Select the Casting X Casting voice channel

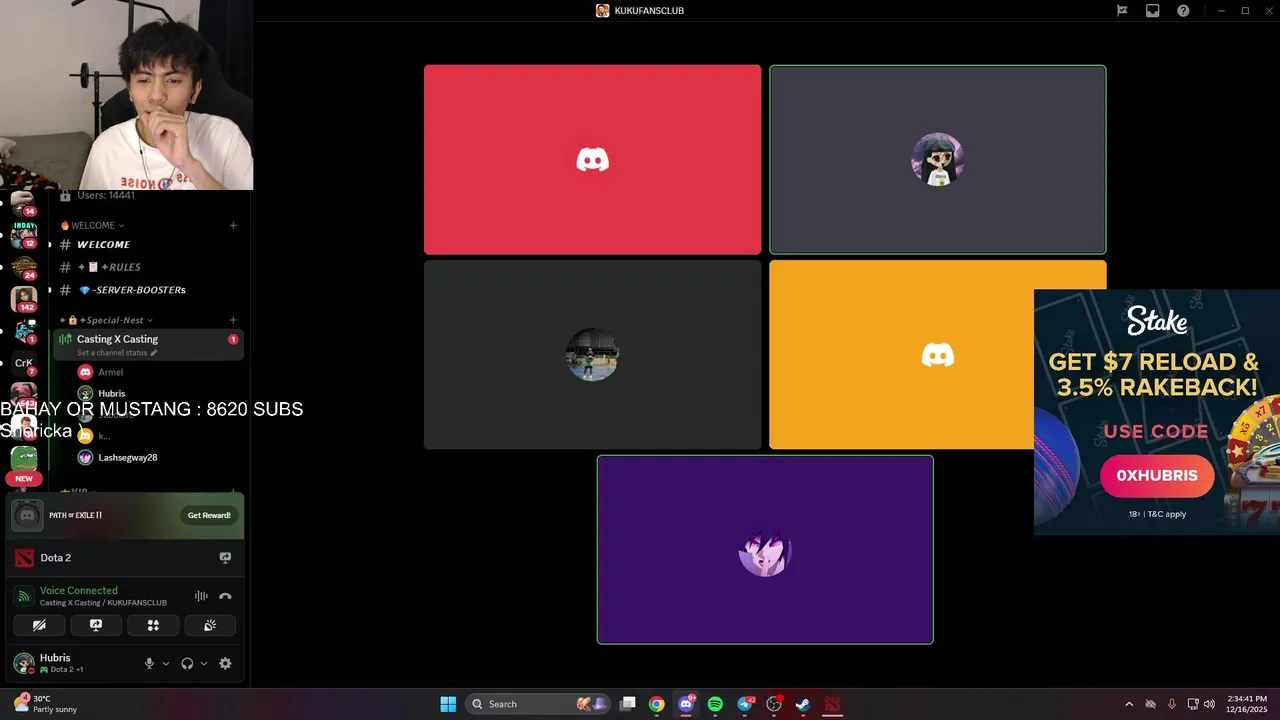[148, 344]
